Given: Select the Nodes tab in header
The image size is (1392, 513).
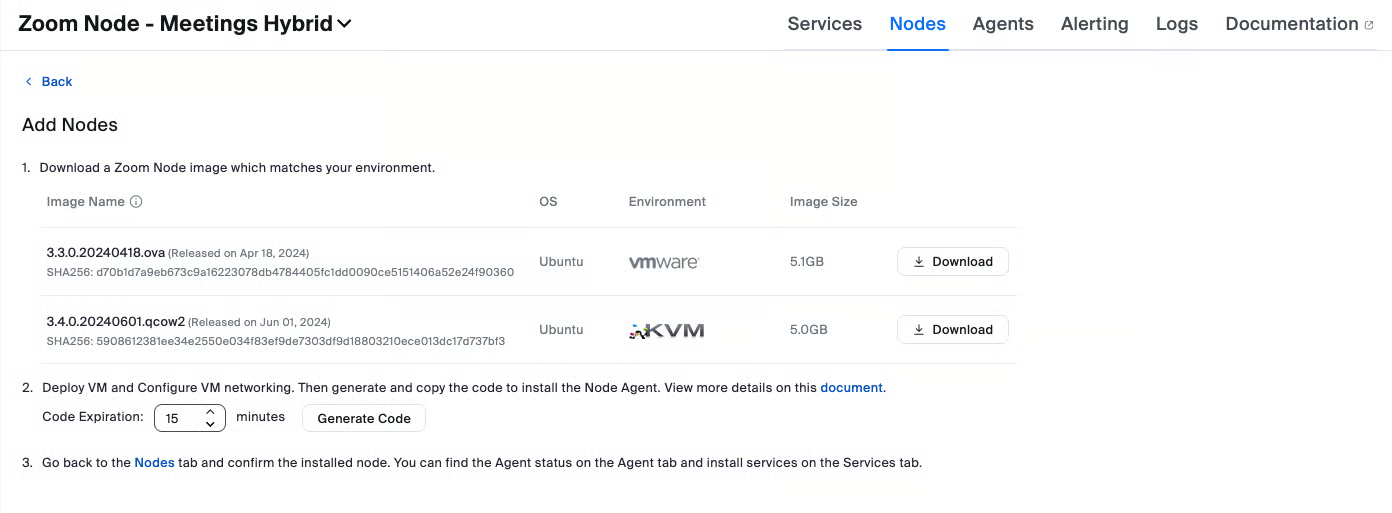Looking at the screenshot, I should tap(917, 24).
